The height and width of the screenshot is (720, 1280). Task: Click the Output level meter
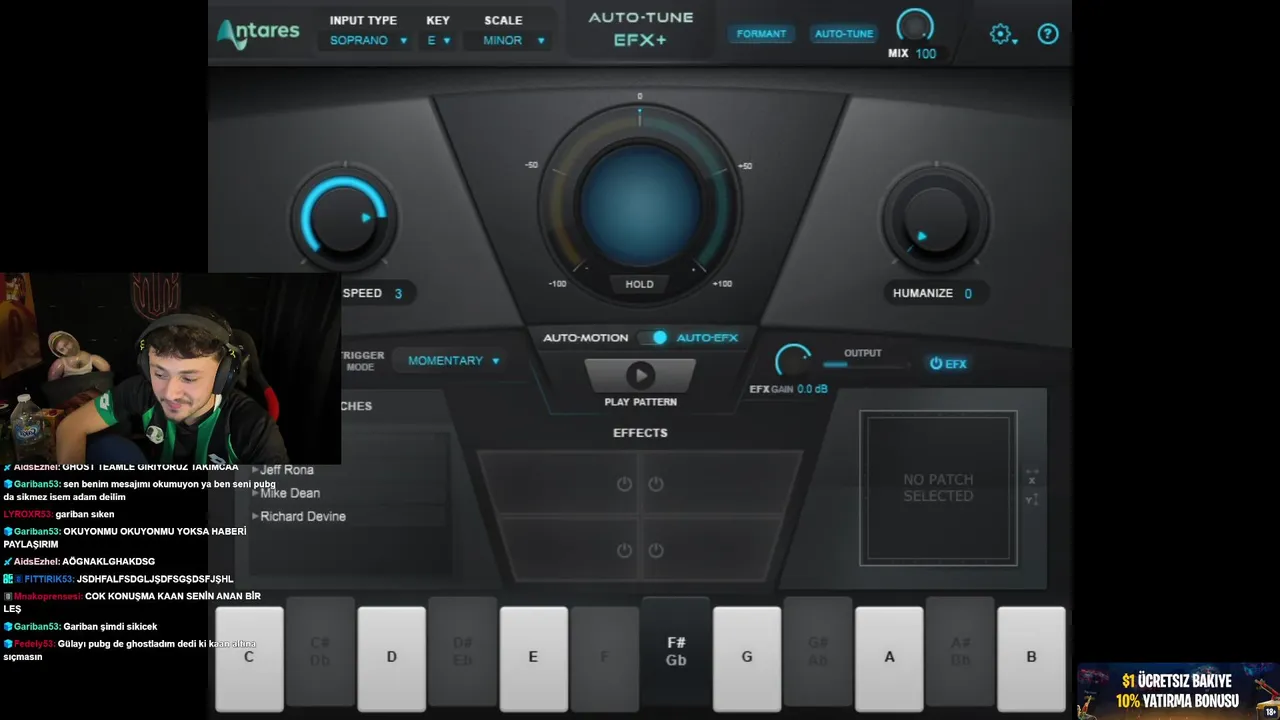click(x=866, y=364)
